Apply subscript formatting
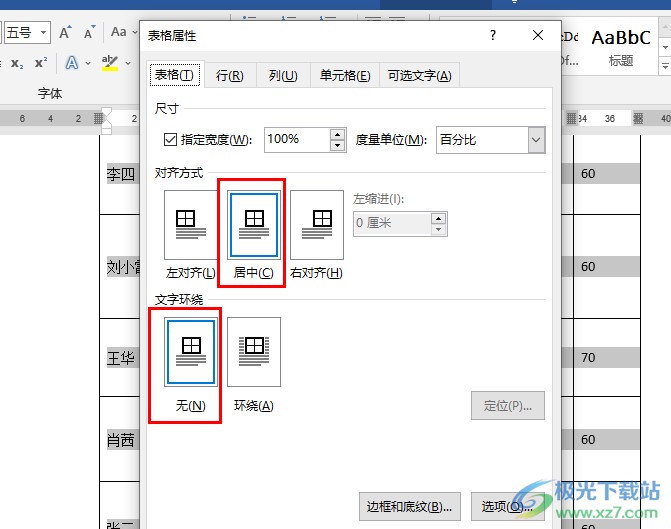The height and width of the screenshot is (529, 671). point(17,63)
